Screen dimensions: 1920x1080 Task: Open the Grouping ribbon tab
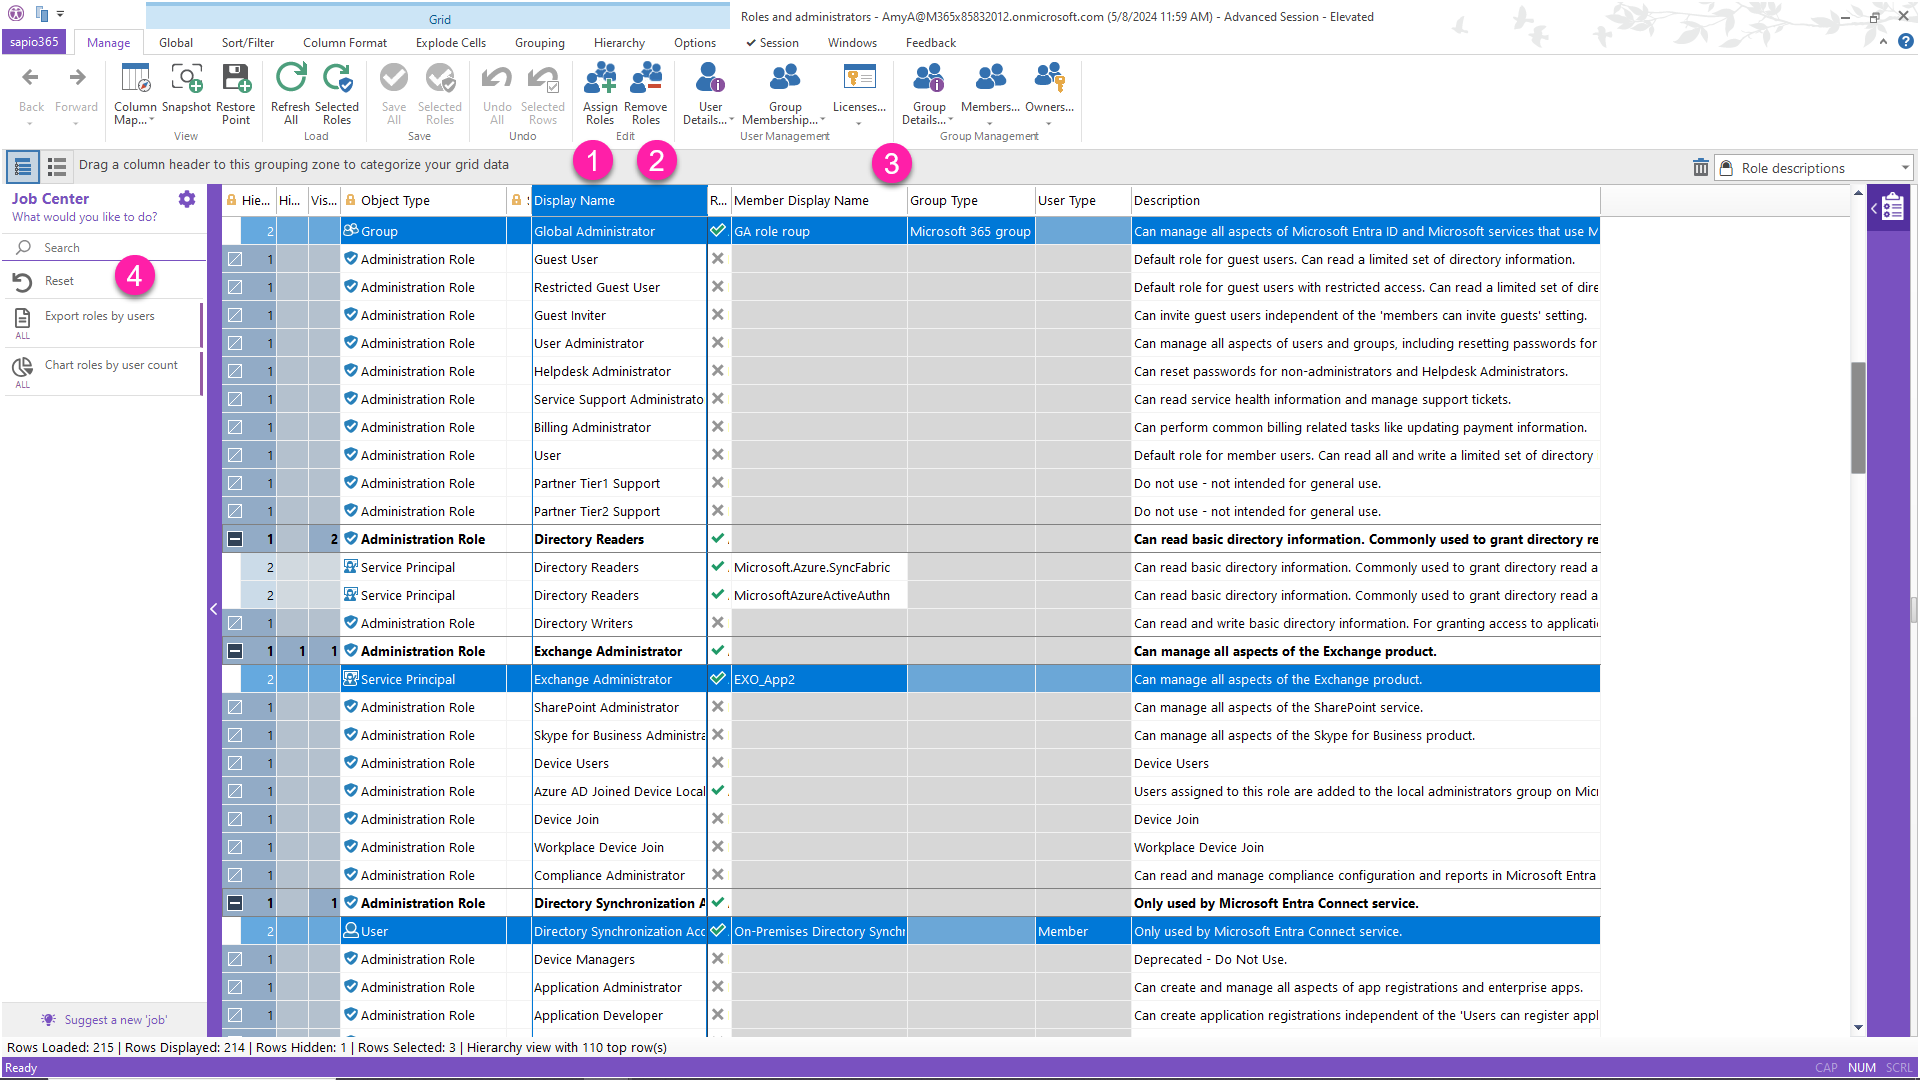[x=539, y=42]
